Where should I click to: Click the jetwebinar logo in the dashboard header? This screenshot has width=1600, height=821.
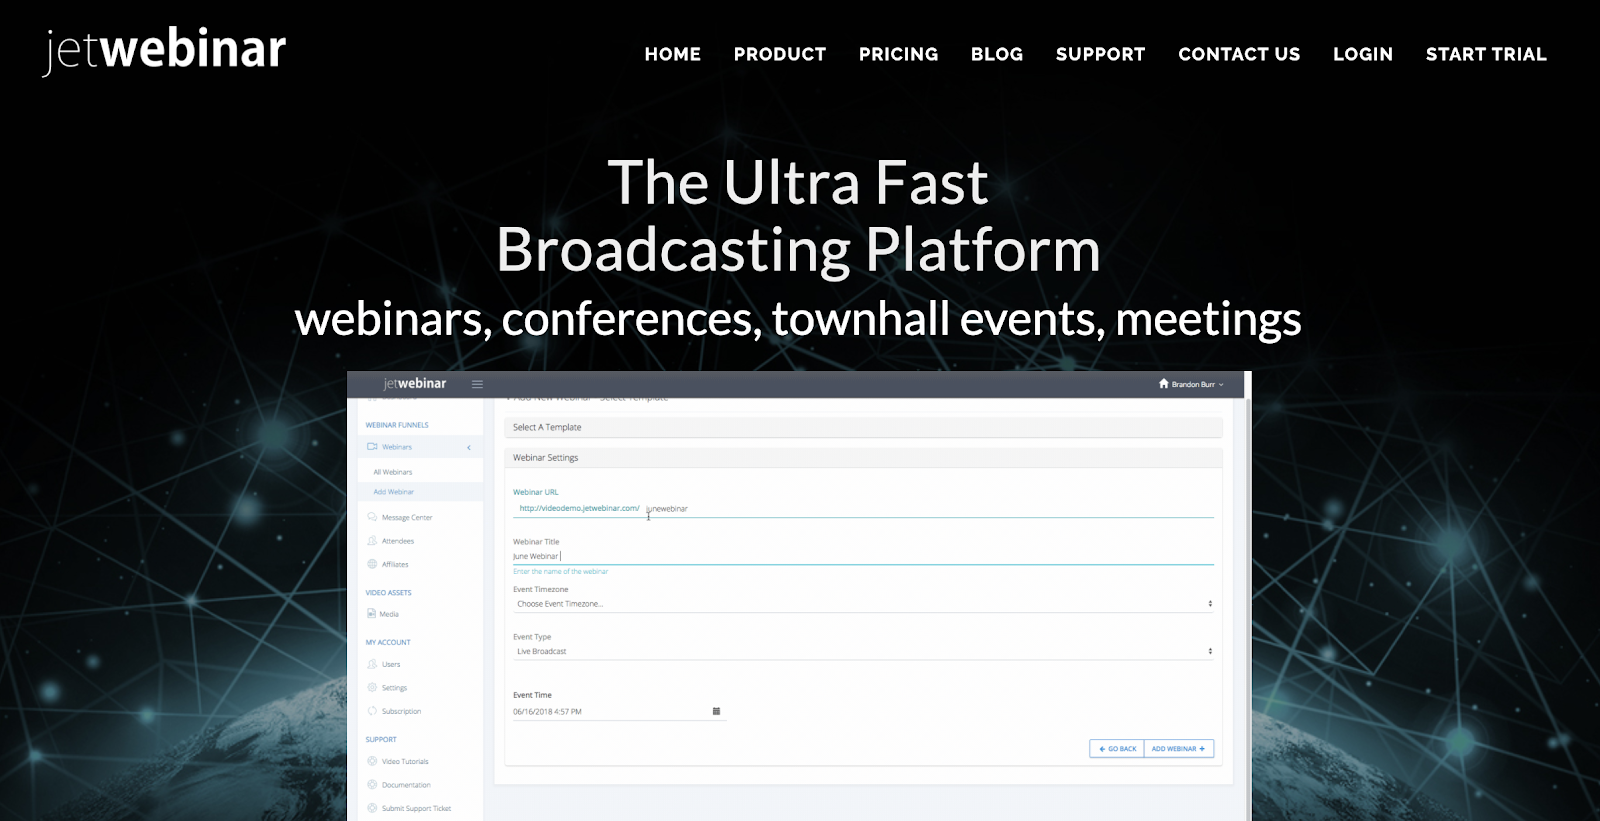tap(415, 384)
